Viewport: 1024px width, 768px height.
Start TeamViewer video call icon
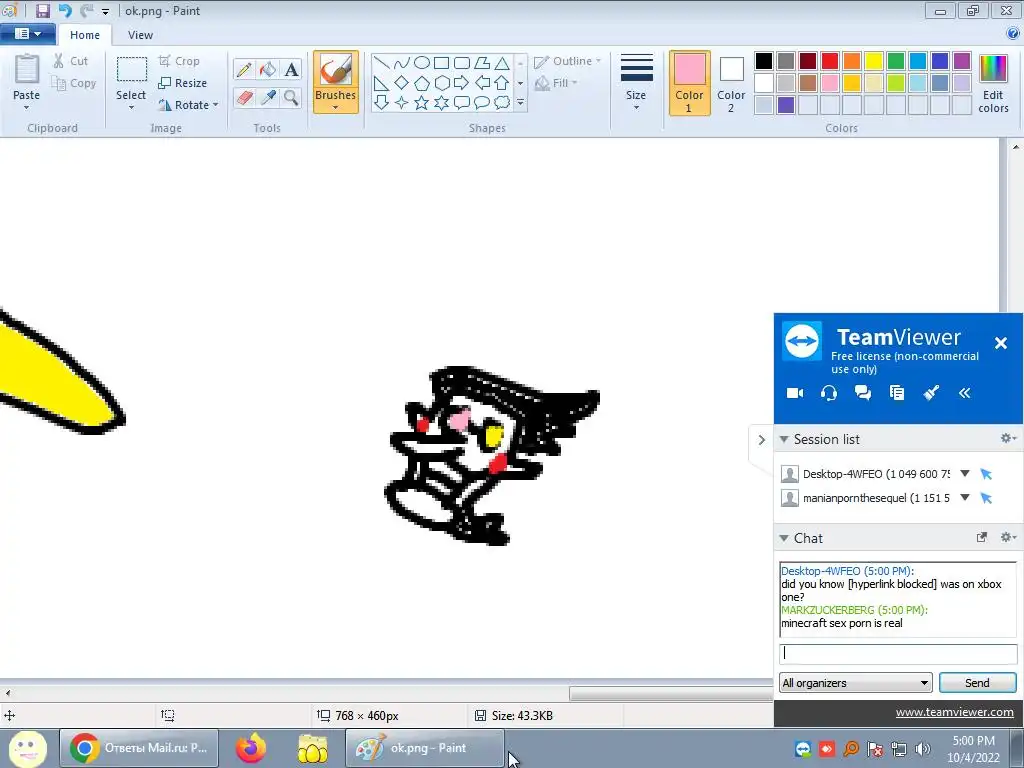(795, 392)
